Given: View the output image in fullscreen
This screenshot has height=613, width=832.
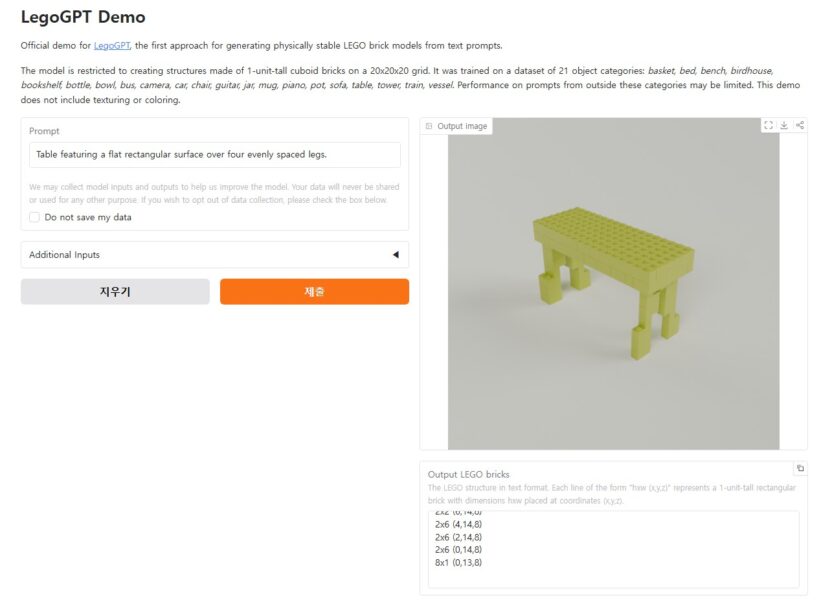Looking at the screenshot, I should tap(768, 125).
